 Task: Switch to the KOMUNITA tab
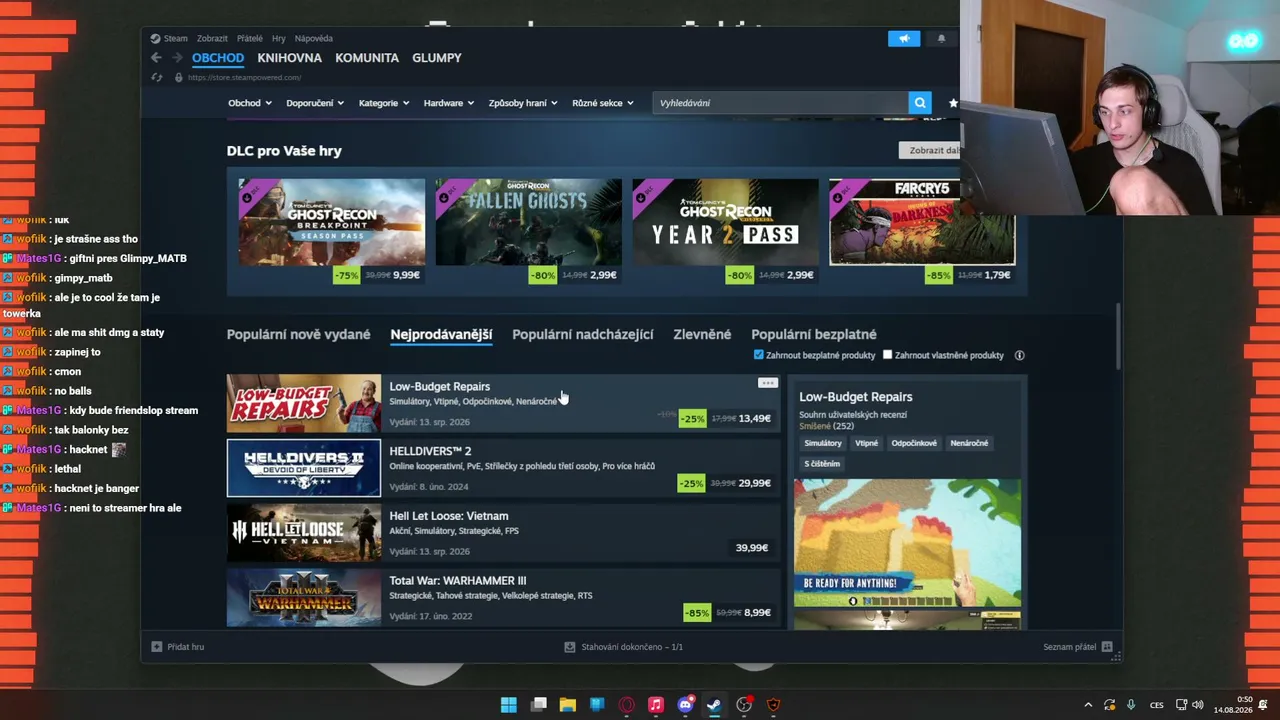[x=367, y=58]
